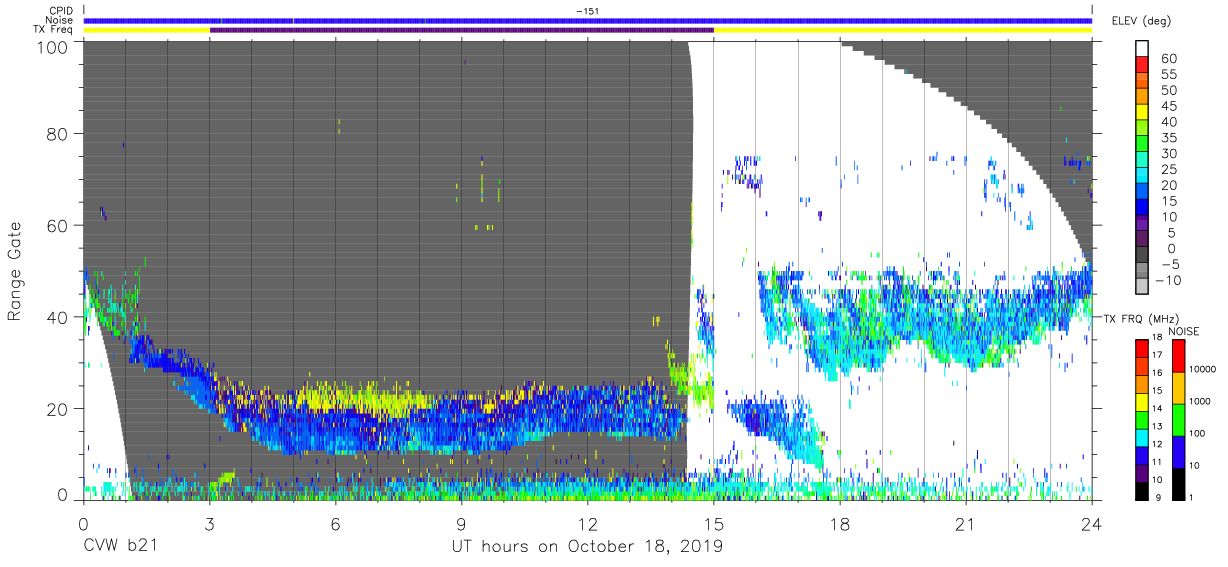Click the 60 tick on the Range Gate axis

[59, 225]
